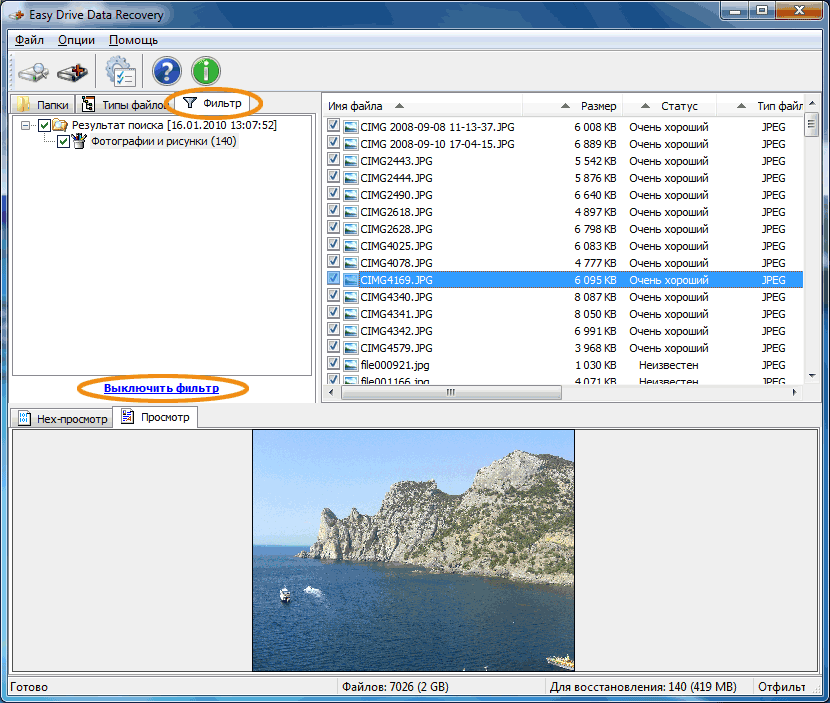
Task: Select the file name CIMG4579.JPG
Action: pyautogui.click(x=396, y=348)
